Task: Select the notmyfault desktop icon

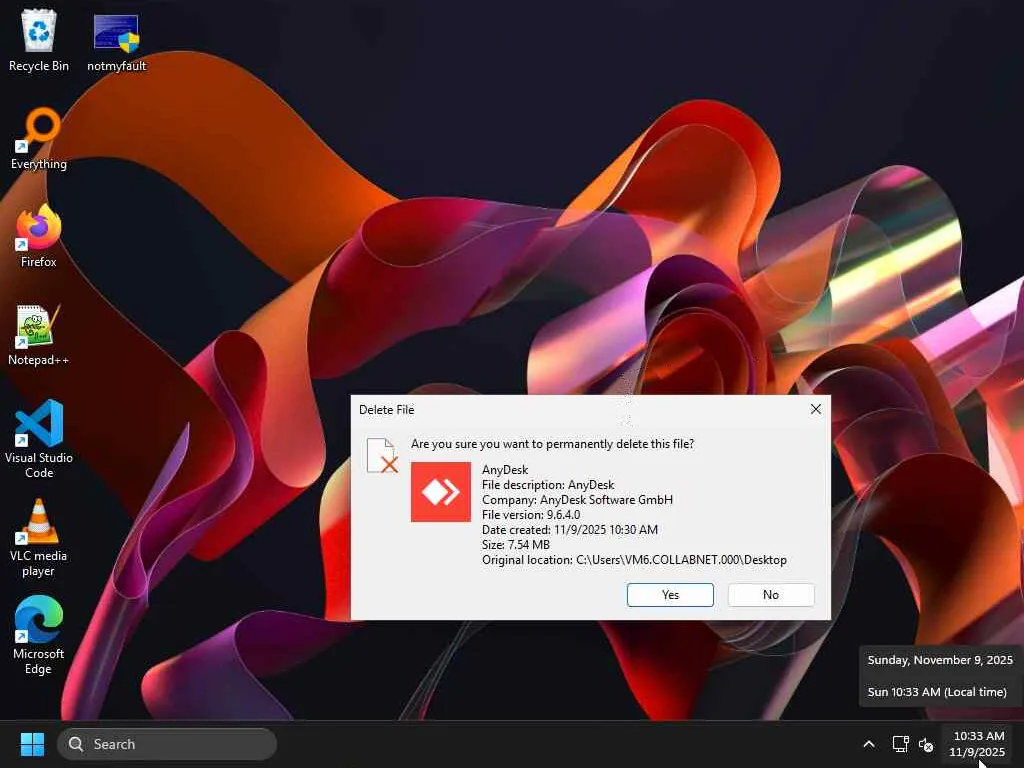Action: point(116,42)
